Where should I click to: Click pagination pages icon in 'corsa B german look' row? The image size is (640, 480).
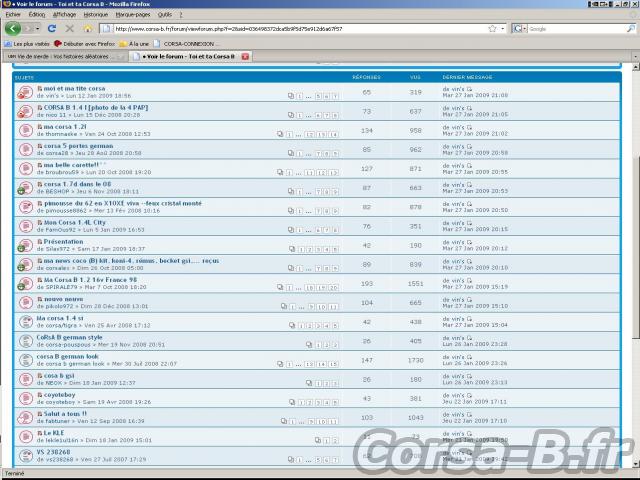[280, 364]
